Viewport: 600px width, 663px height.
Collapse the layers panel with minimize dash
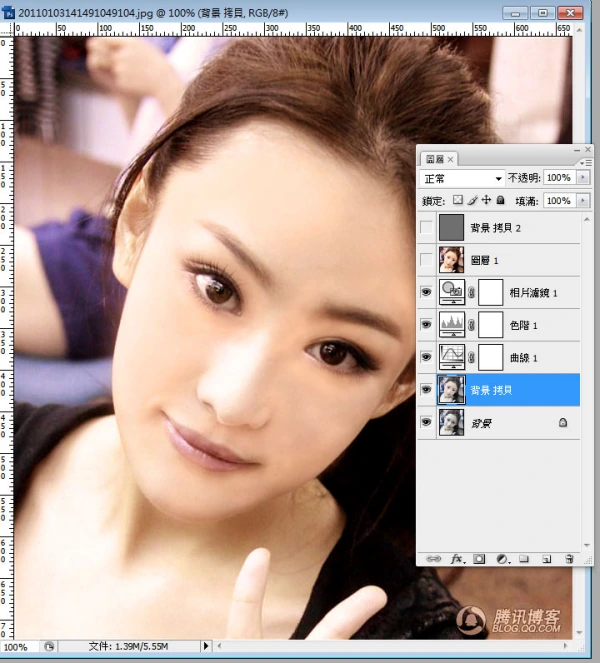(577, 150)
